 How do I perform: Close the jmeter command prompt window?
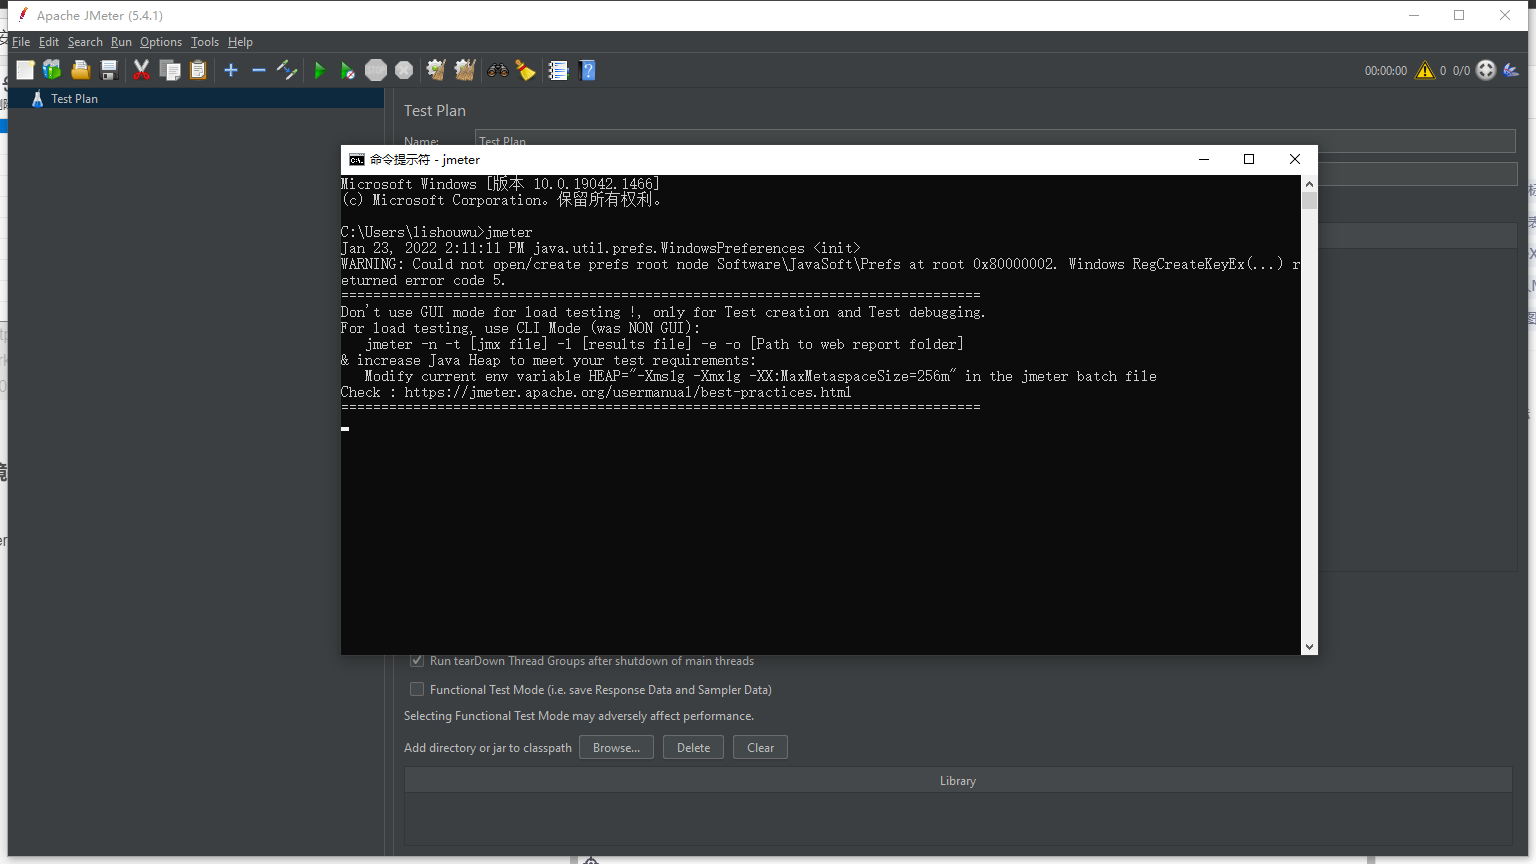[1295, 159]
